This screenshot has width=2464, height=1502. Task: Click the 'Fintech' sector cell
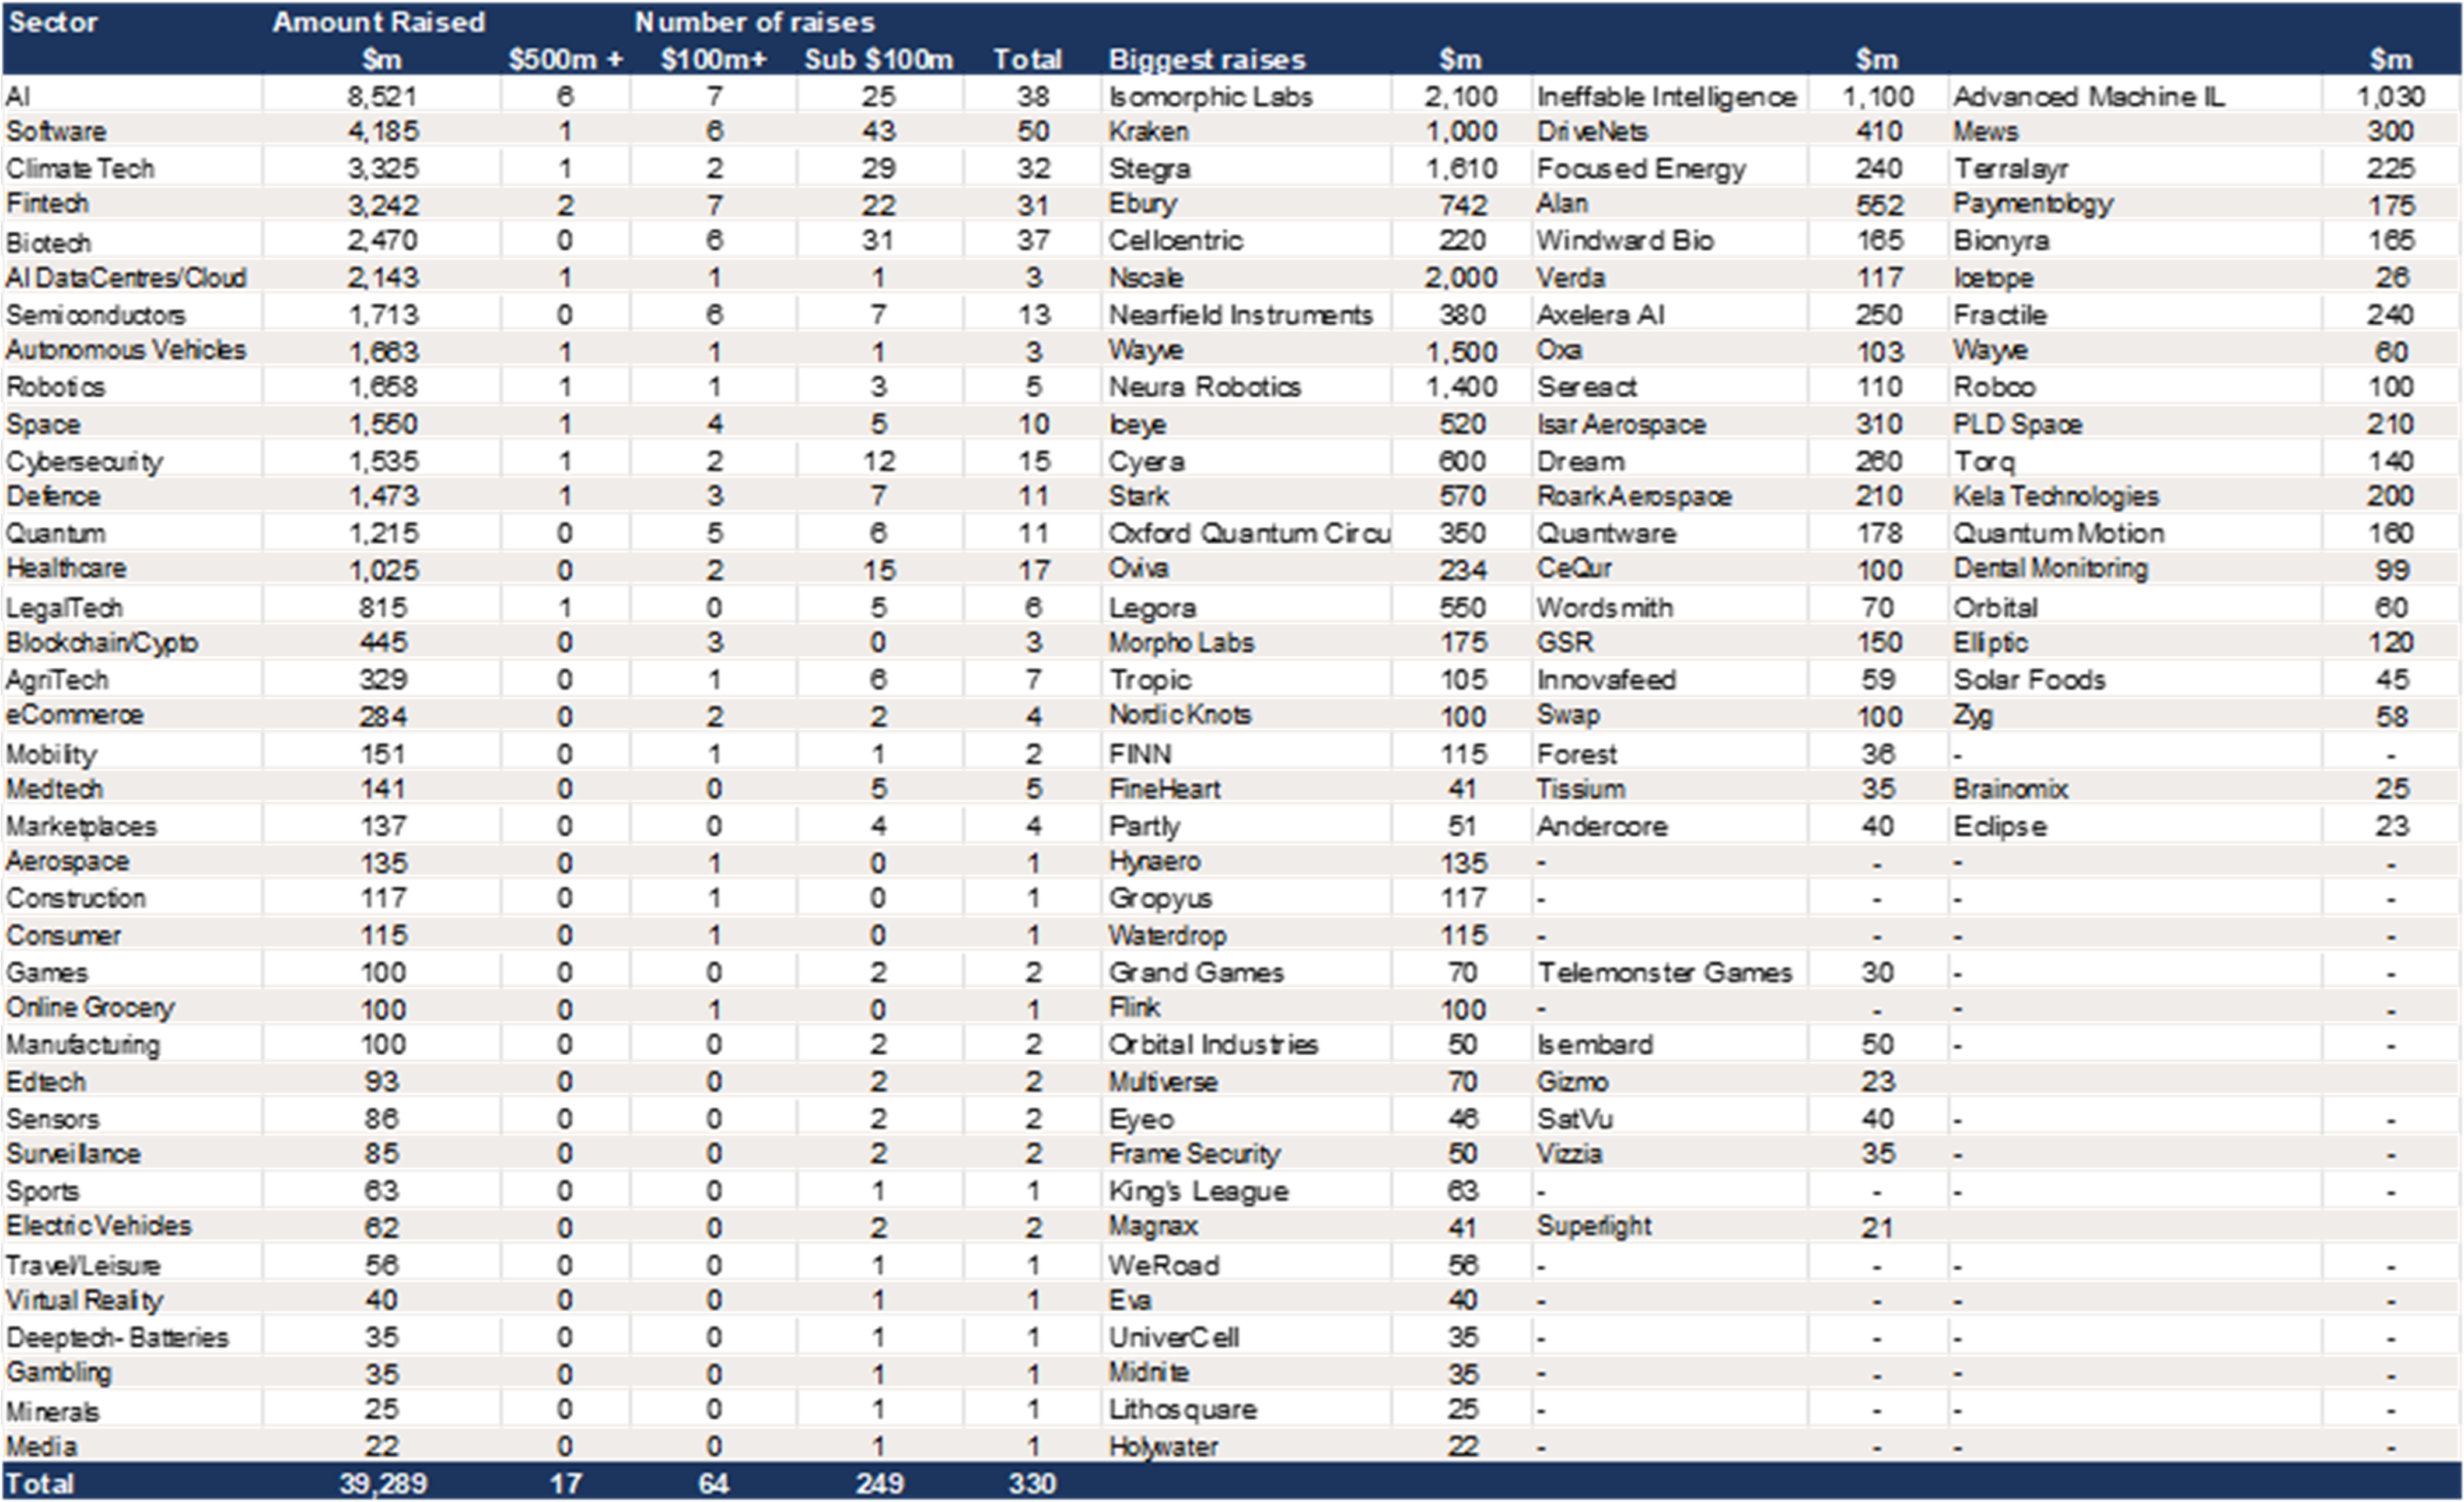click(47, 203)
